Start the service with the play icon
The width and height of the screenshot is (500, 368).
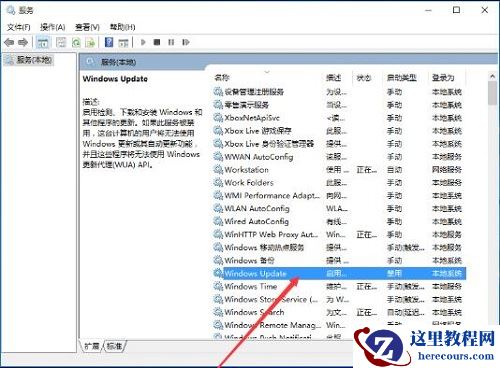pyautogui.click(x=143, y=42)
